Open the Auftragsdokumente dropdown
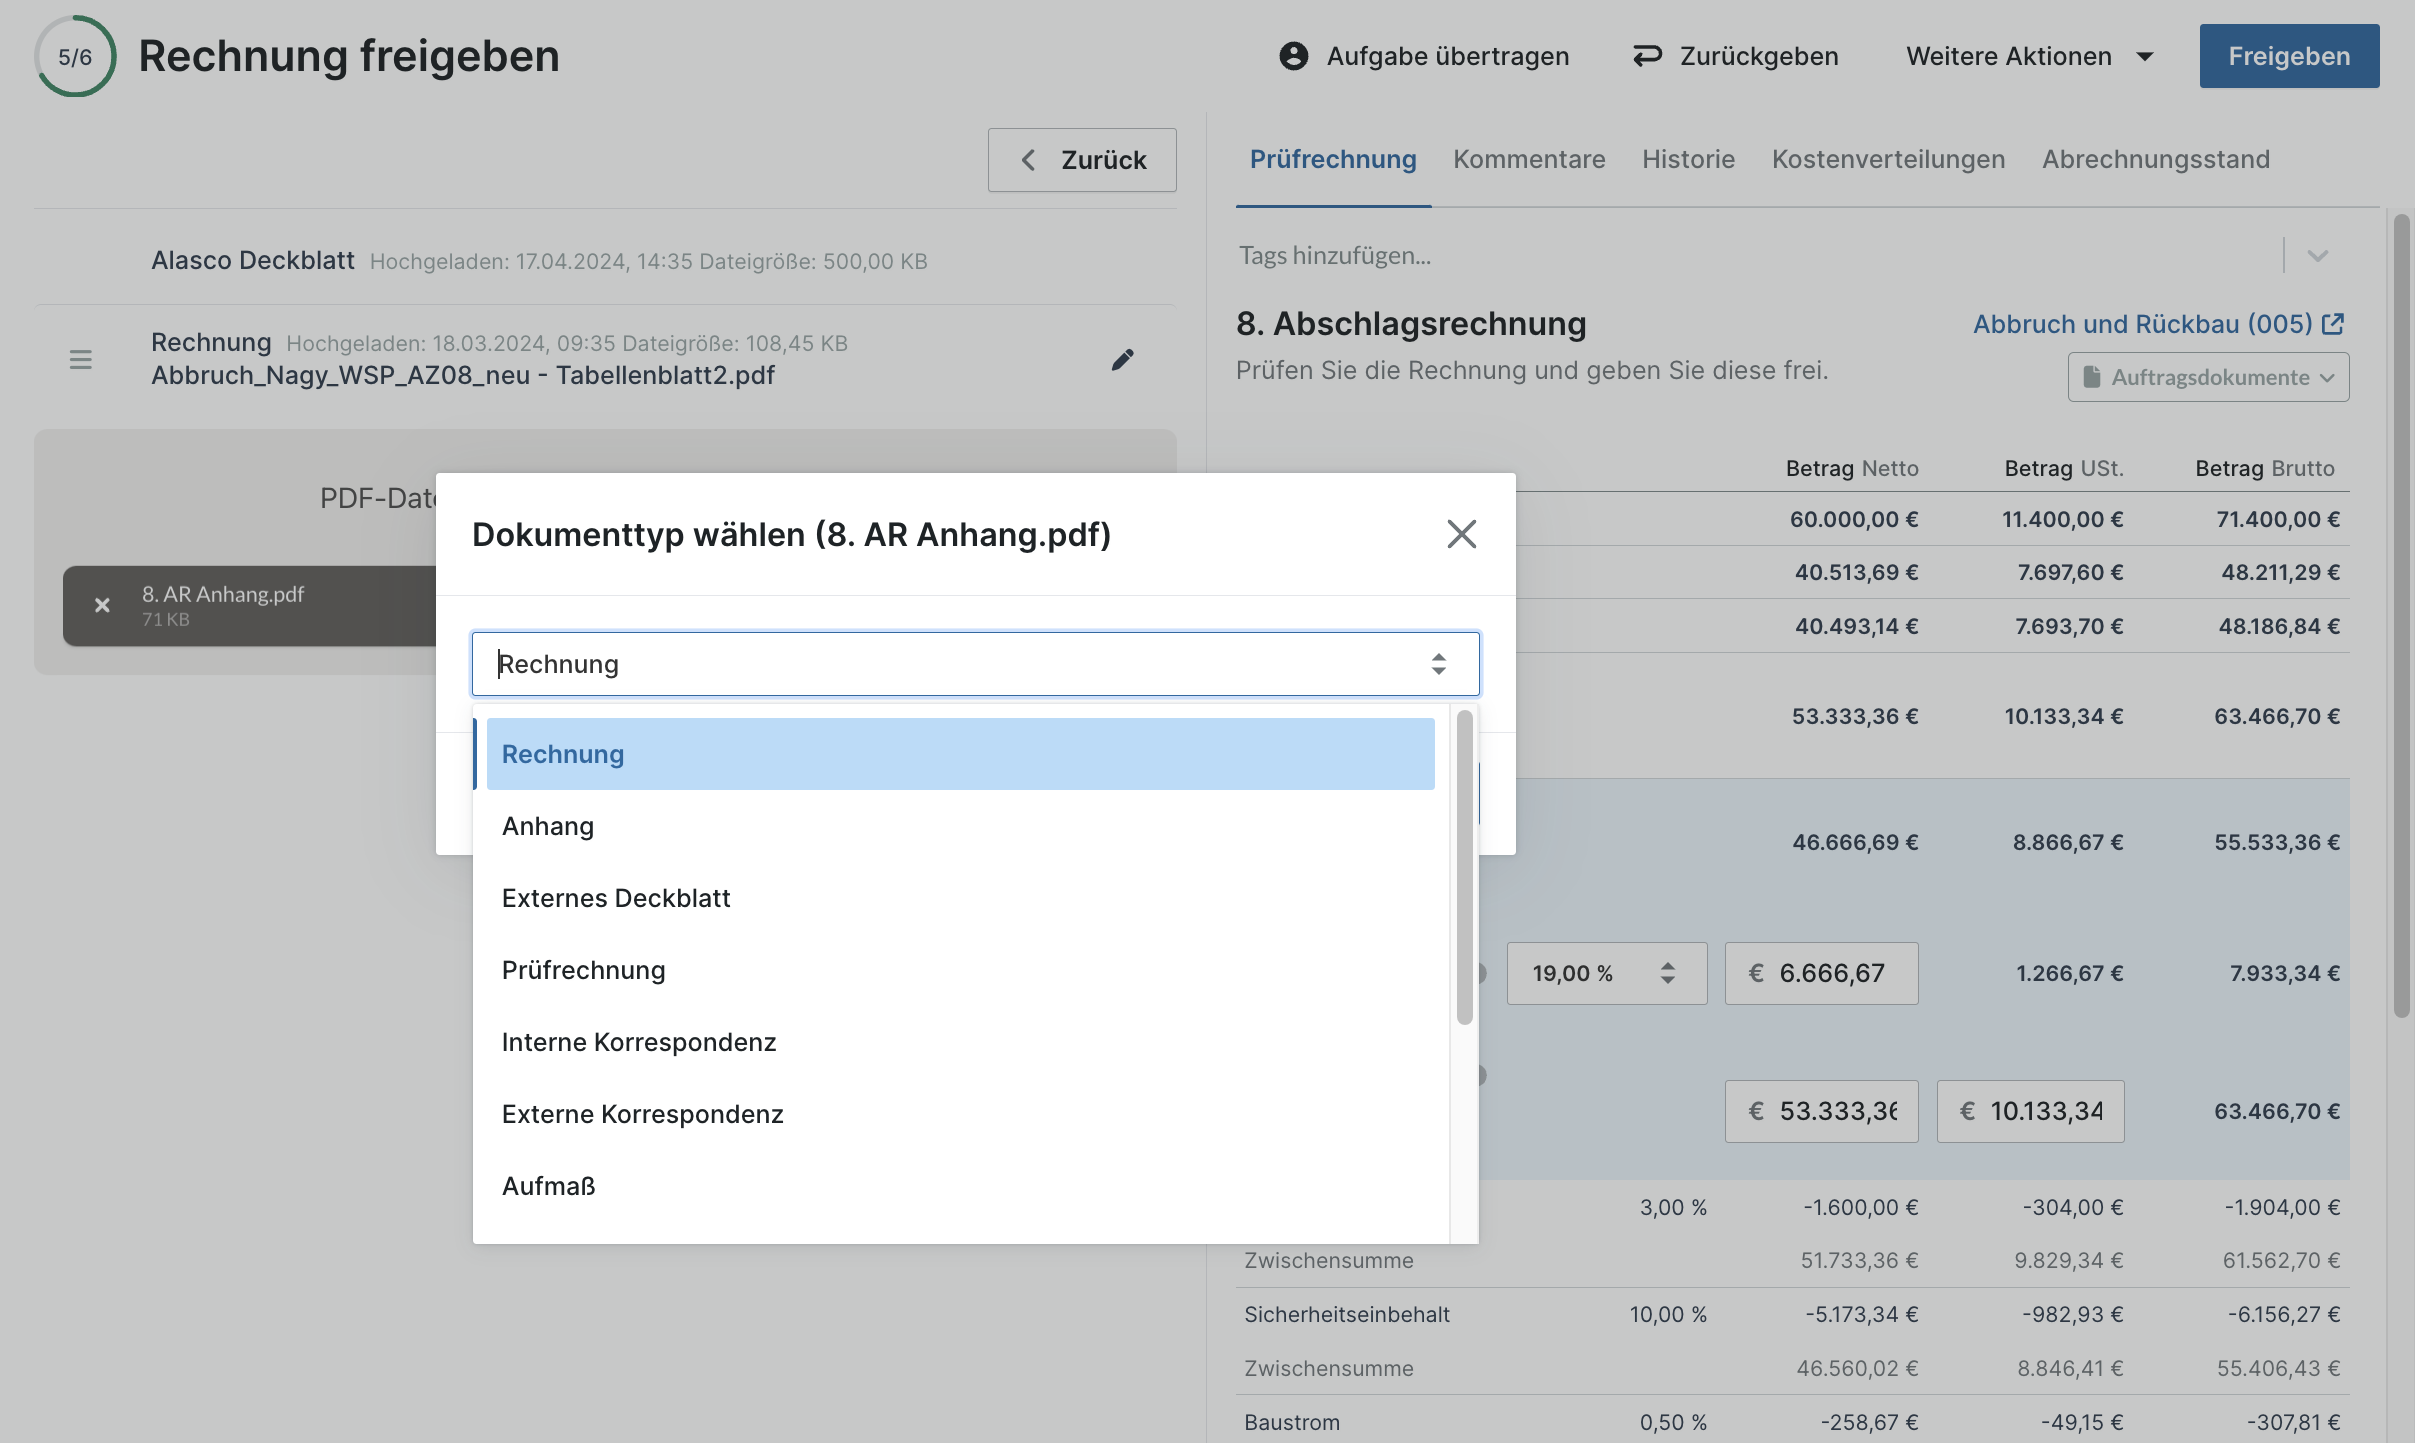This screenshot has height=1443, width=2415. (x=2208, y=377)
